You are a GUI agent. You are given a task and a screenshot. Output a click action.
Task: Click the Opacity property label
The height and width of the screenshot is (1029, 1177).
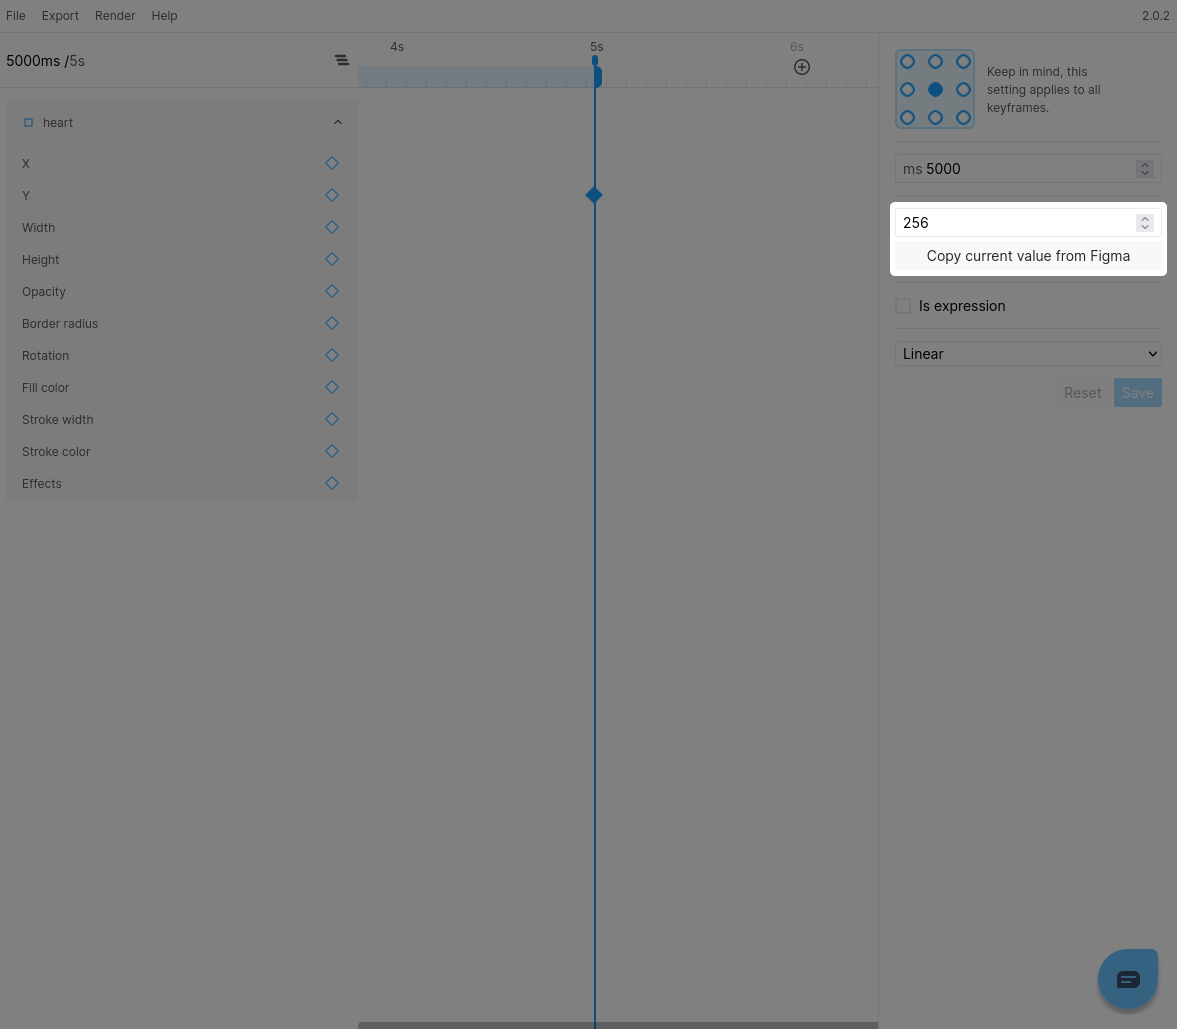44,291
